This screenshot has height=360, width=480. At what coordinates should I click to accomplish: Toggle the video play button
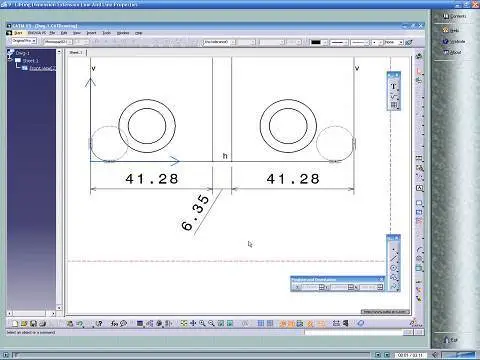[5, 355]
